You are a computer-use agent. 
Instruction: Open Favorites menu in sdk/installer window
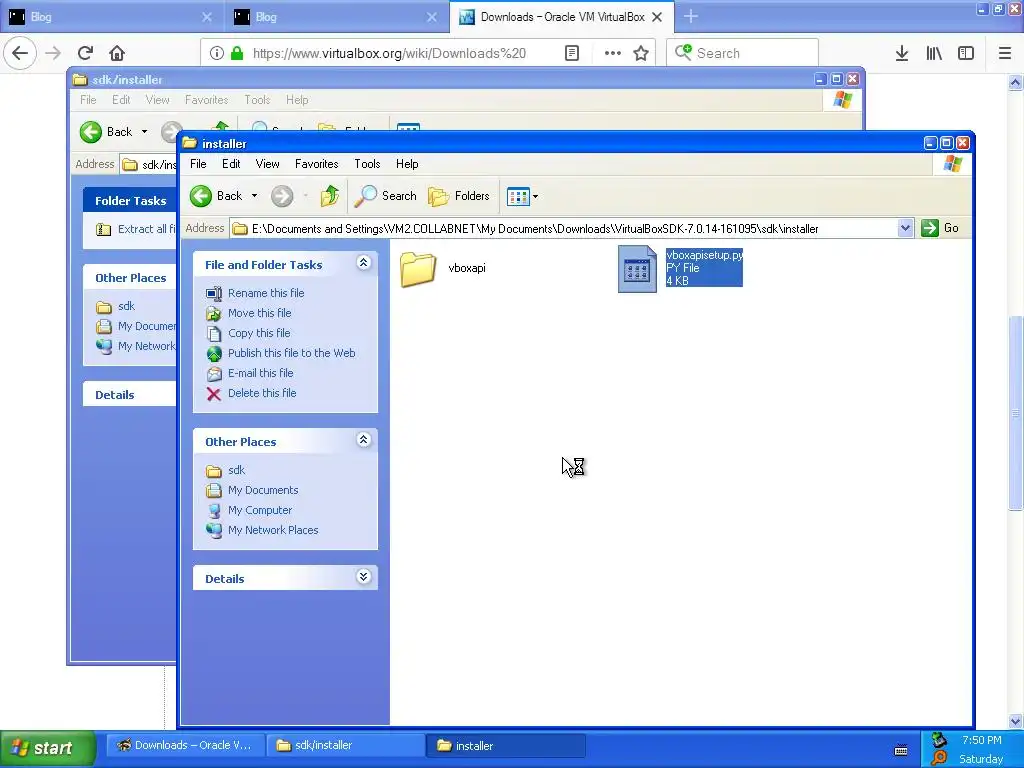click(206, 100)
